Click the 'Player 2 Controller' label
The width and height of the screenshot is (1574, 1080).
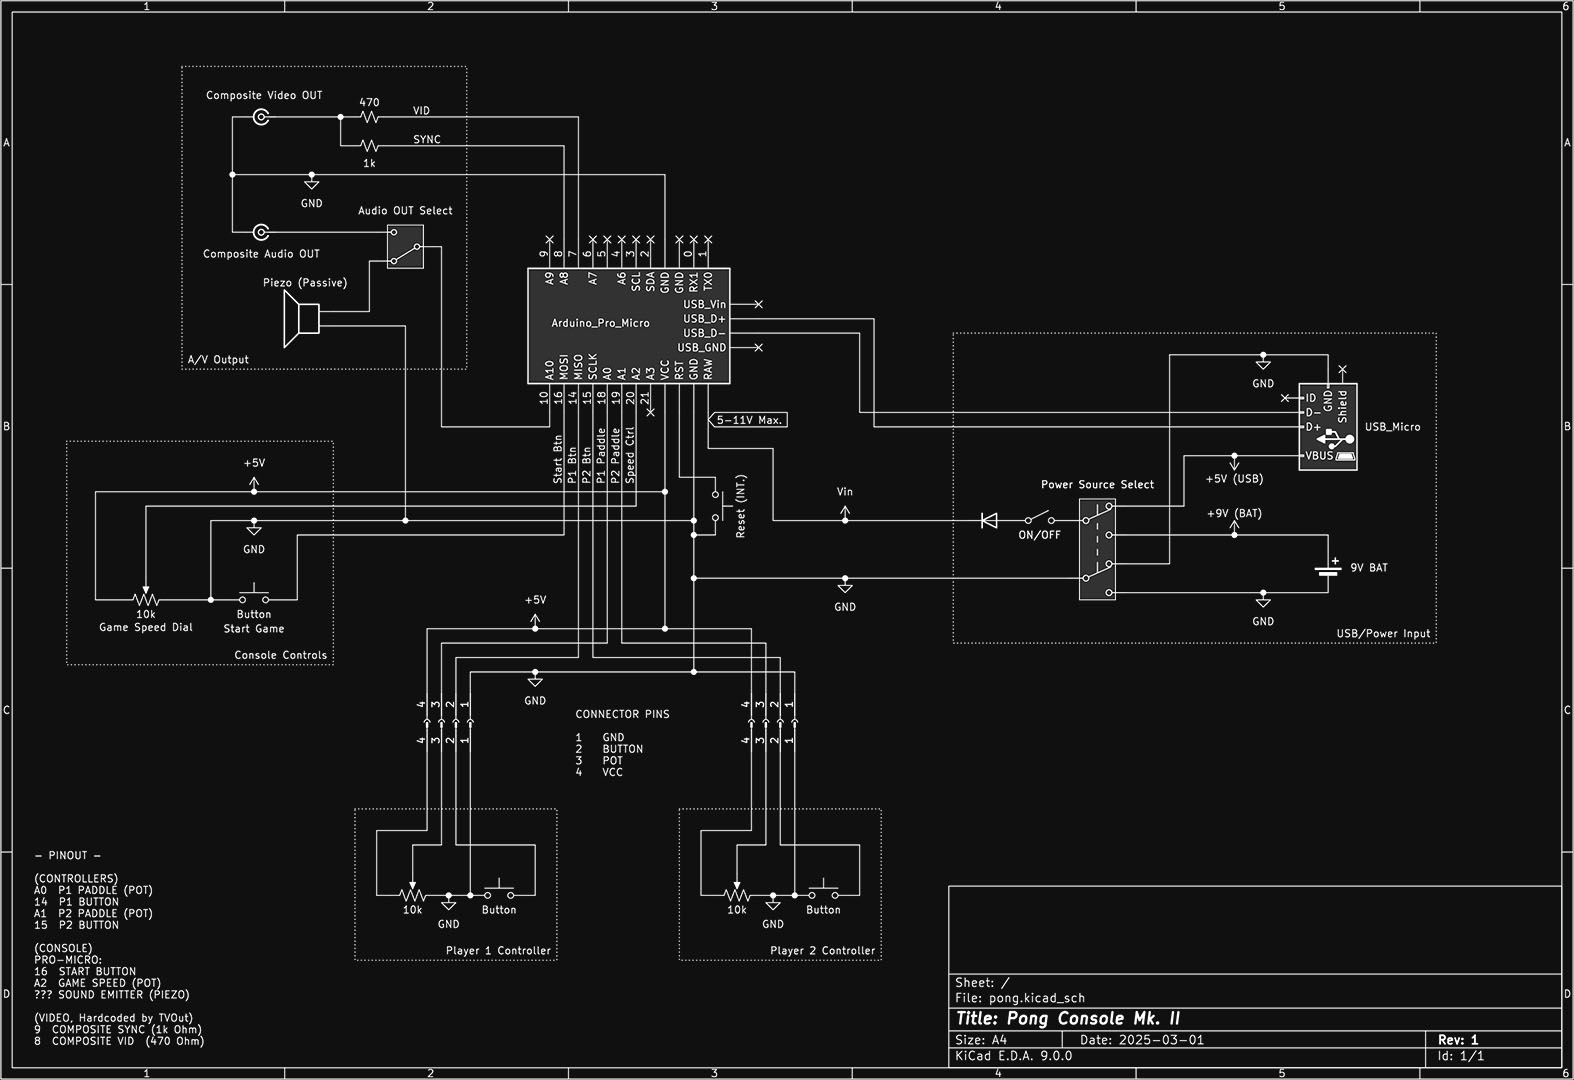tap(823, 951)
